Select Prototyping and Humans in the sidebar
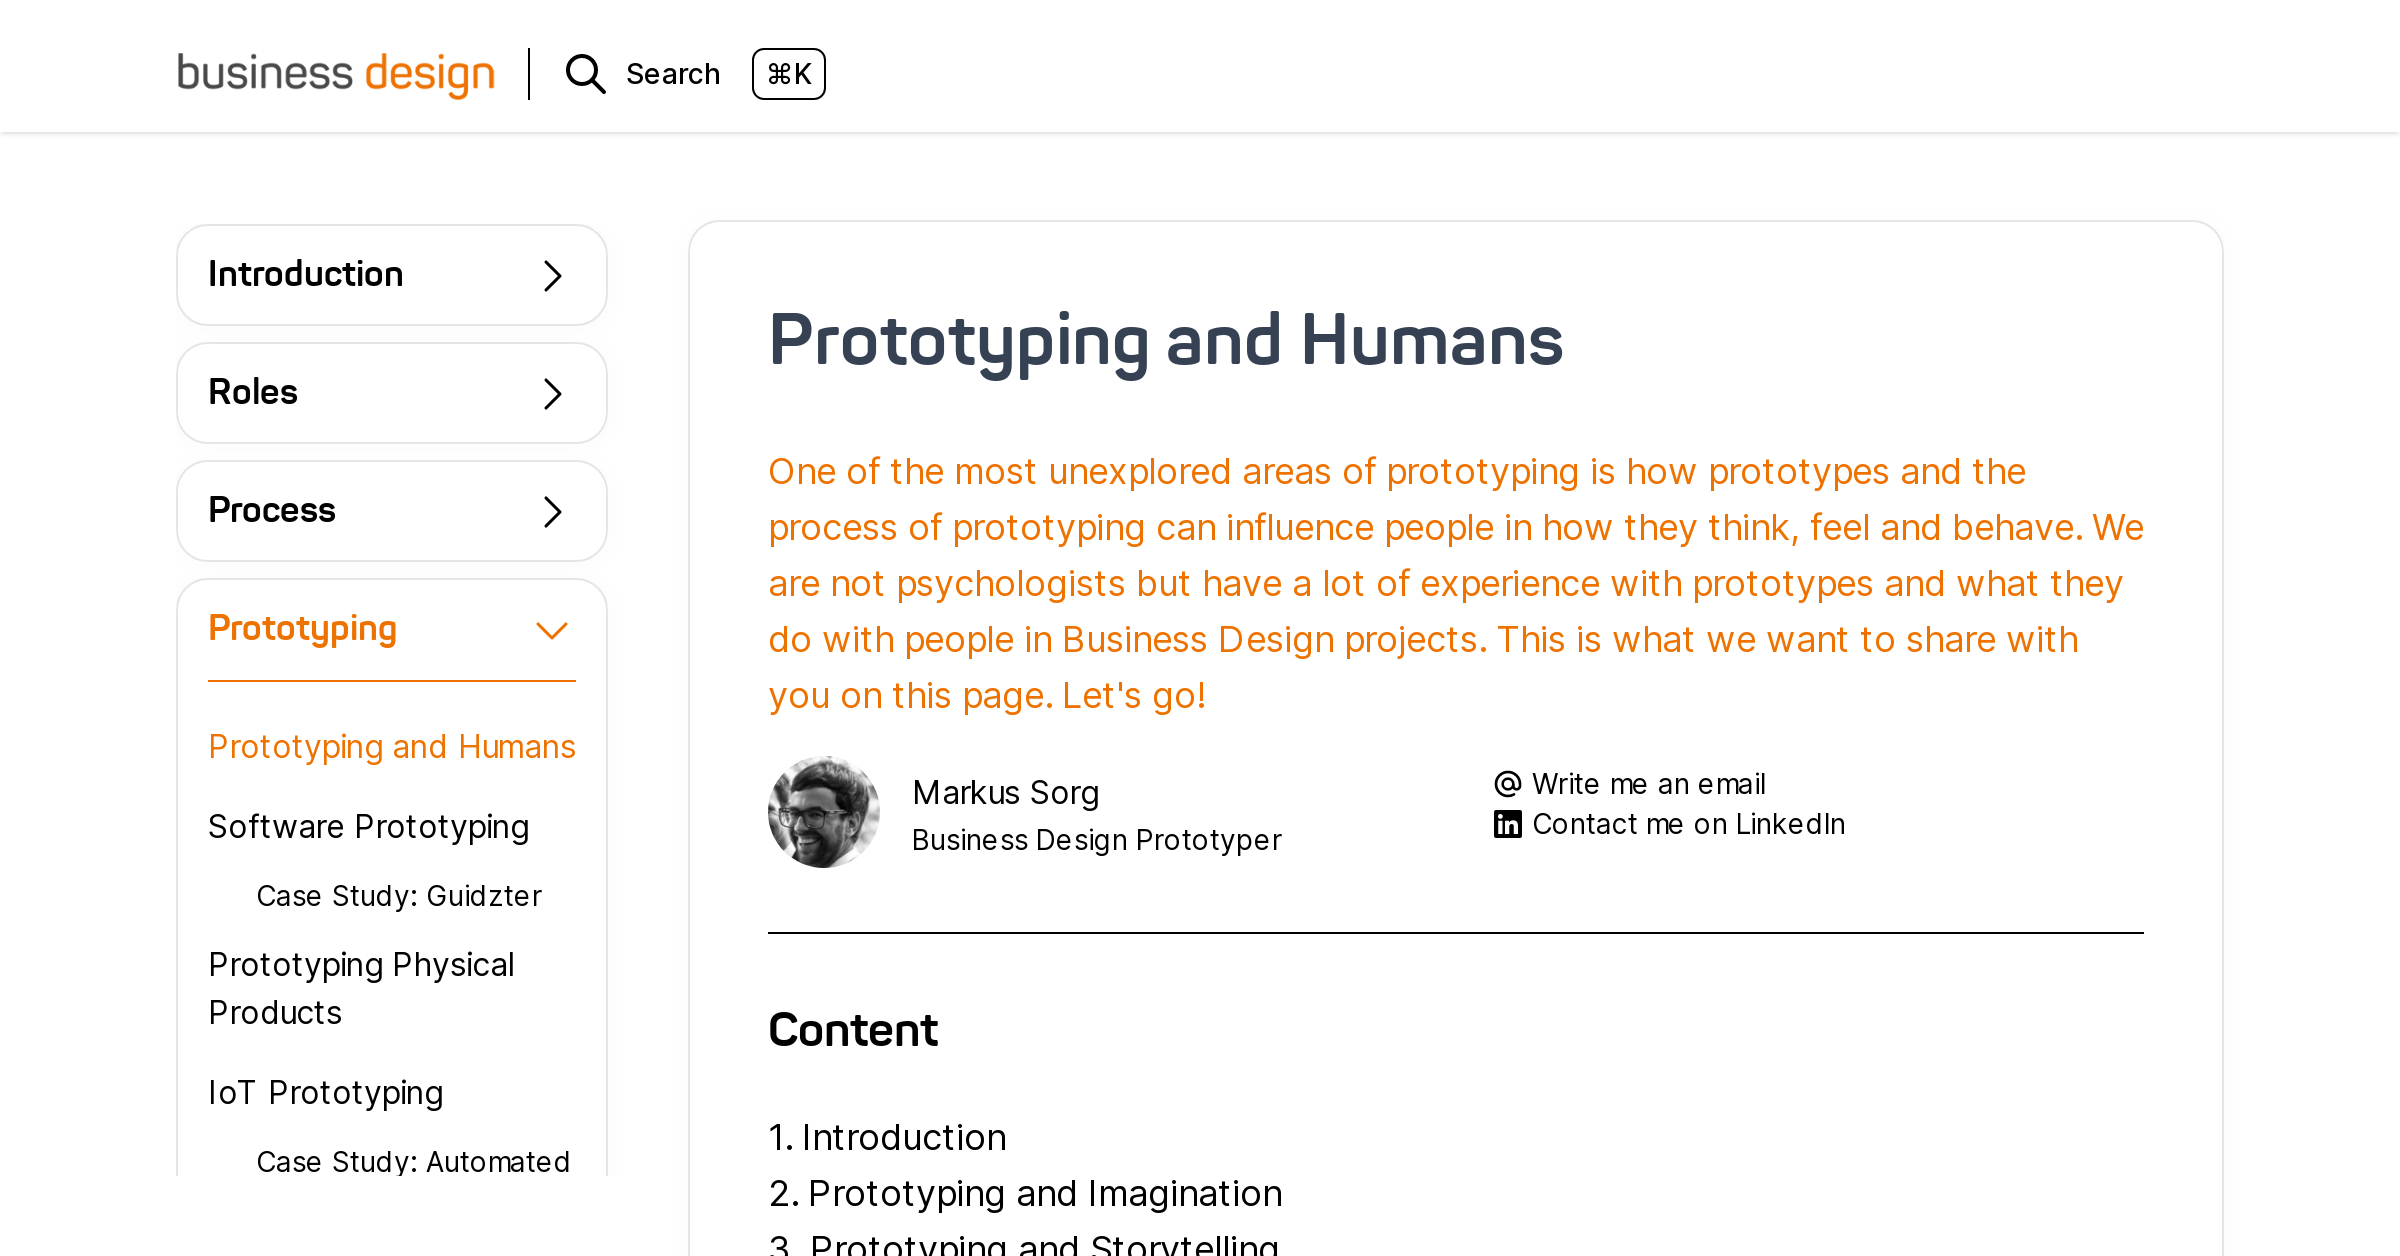 (x=391, y=746)
